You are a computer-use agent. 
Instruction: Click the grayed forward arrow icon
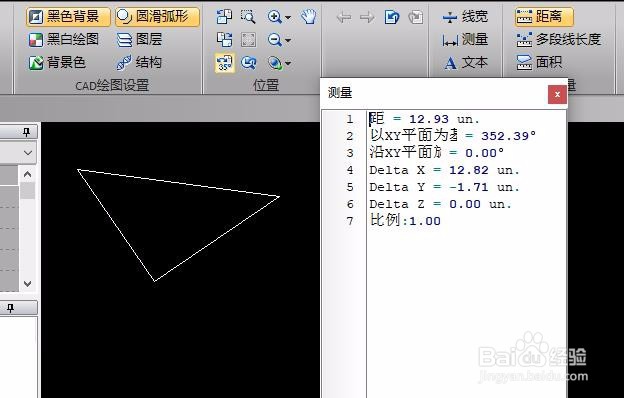[x=367, y=17]
